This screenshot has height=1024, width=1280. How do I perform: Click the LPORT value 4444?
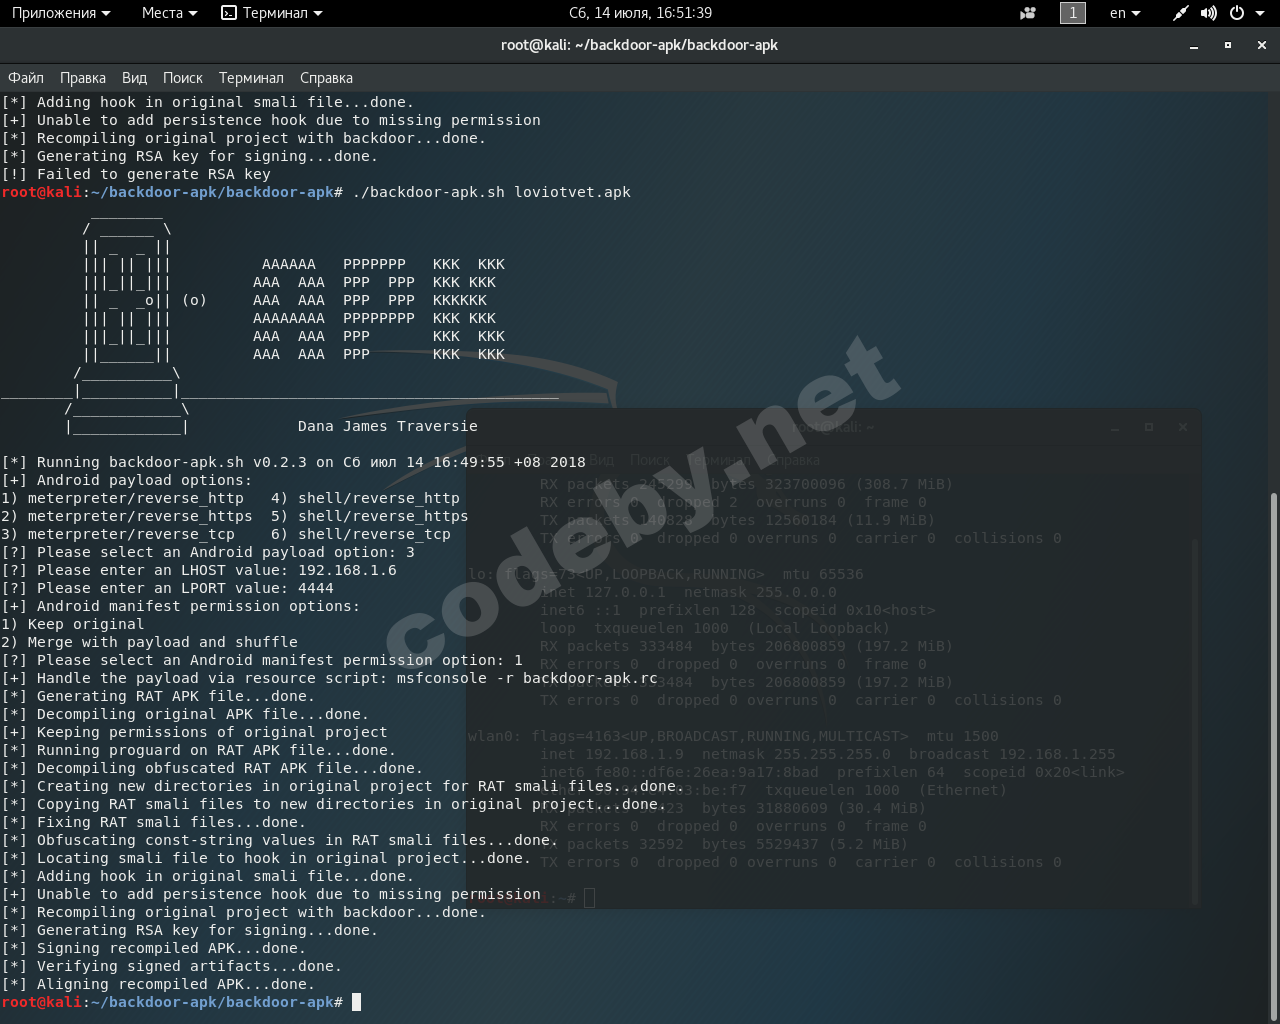316,588
